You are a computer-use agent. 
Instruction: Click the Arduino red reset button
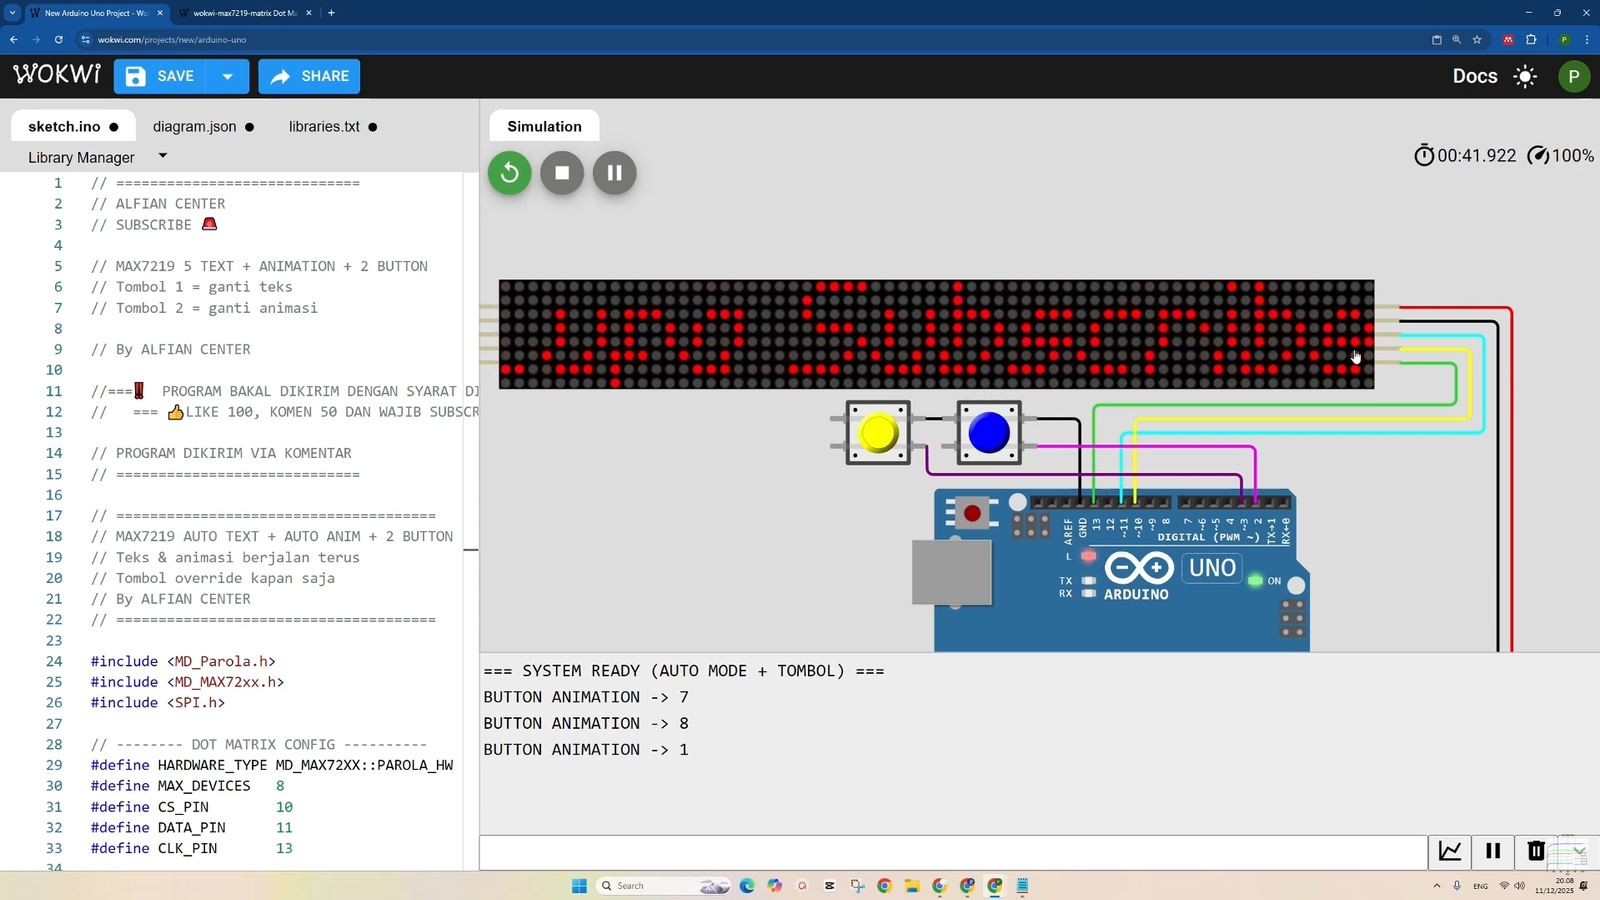(x=972, y=514)
